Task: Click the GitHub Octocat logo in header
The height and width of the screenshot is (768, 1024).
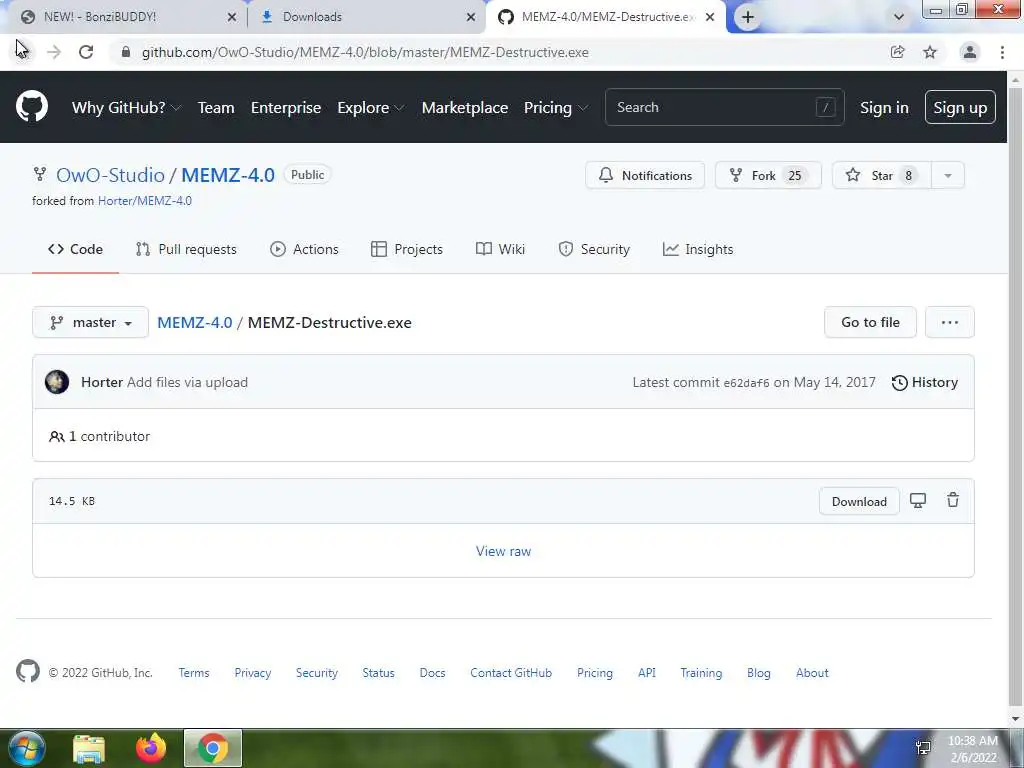Action: tap(32, 106)
